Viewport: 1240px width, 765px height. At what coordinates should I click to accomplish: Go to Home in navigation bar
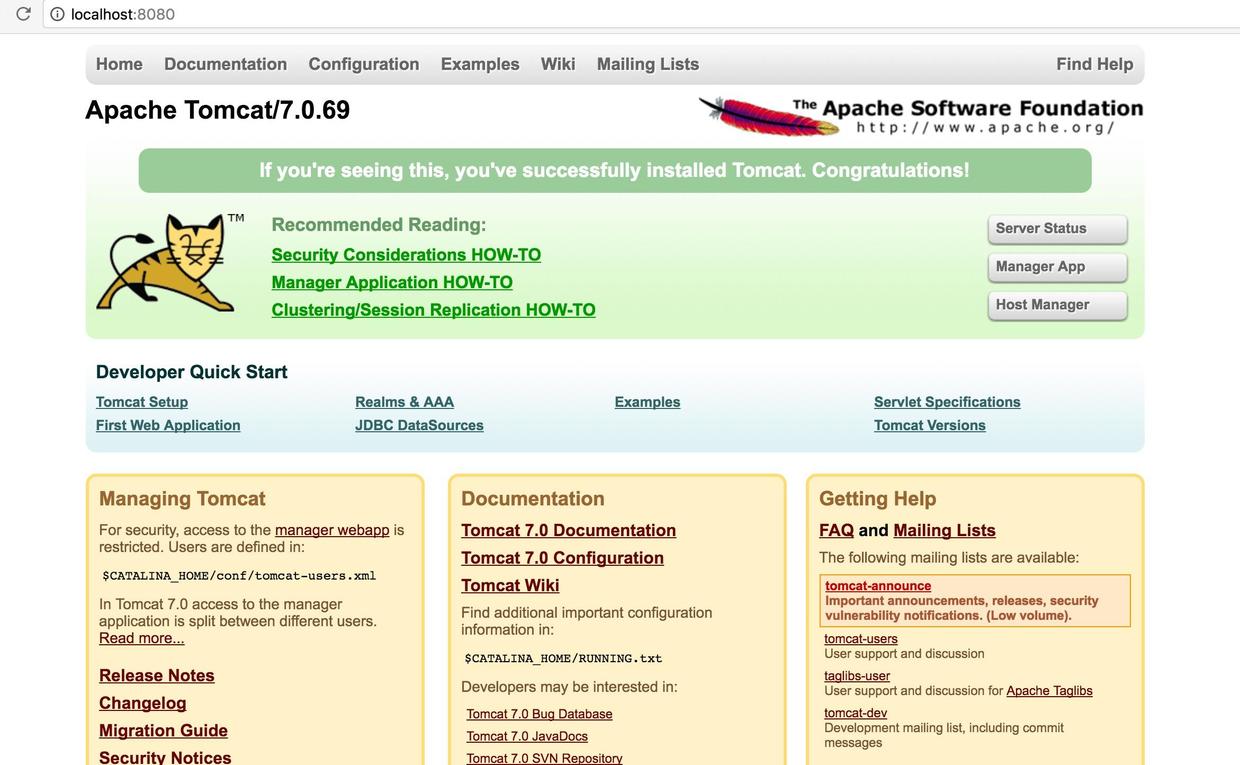coord(119,64)
